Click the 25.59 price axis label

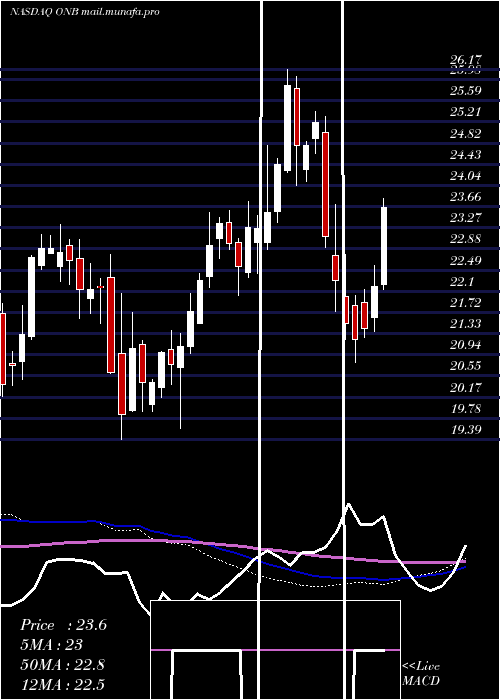466,91
